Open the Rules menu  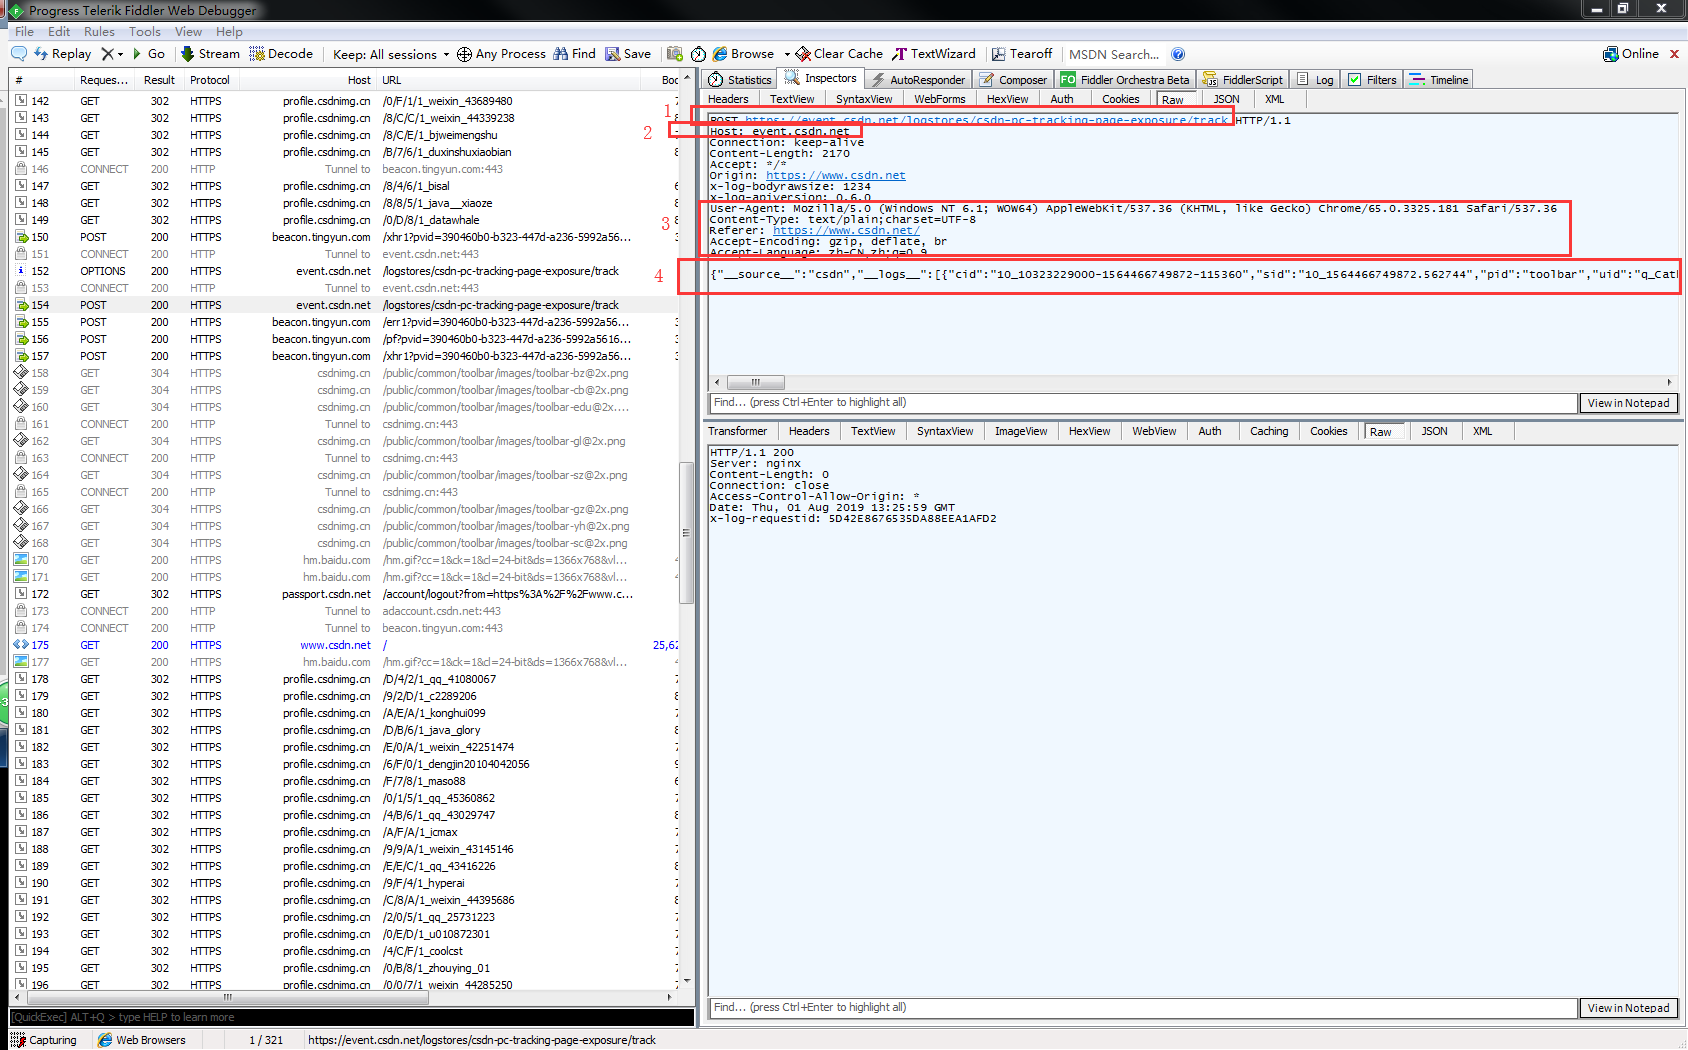[99, 32]
